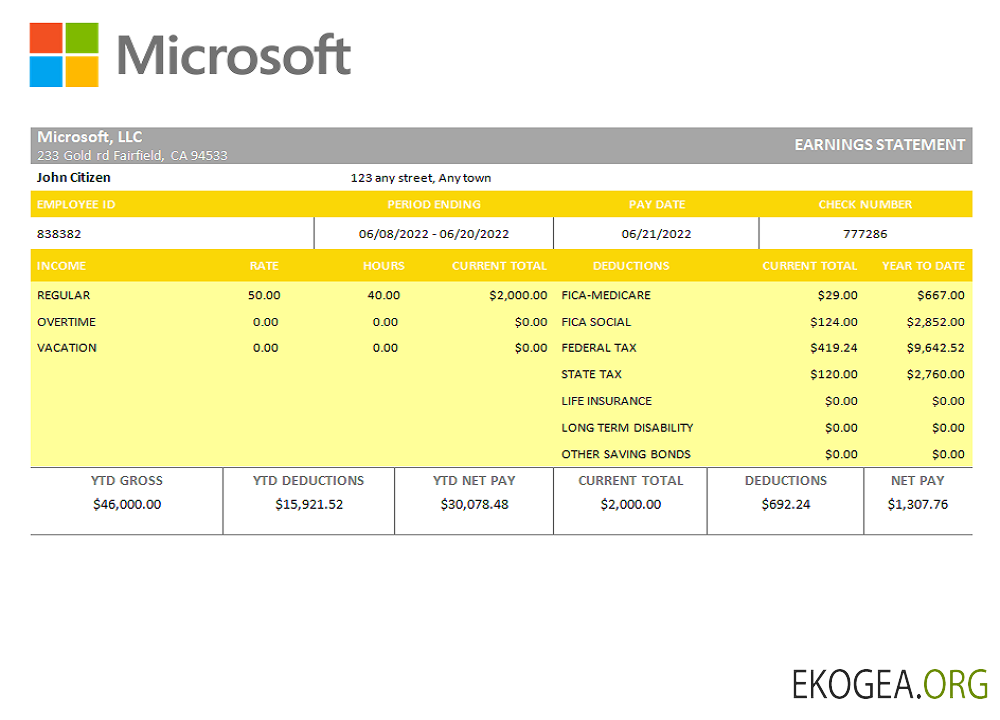This screenshot has width=1000, height=720.
Task: Select the YTD GROSS amount $46,000.00
Action: pyautogui.click(x=127, y=505)
